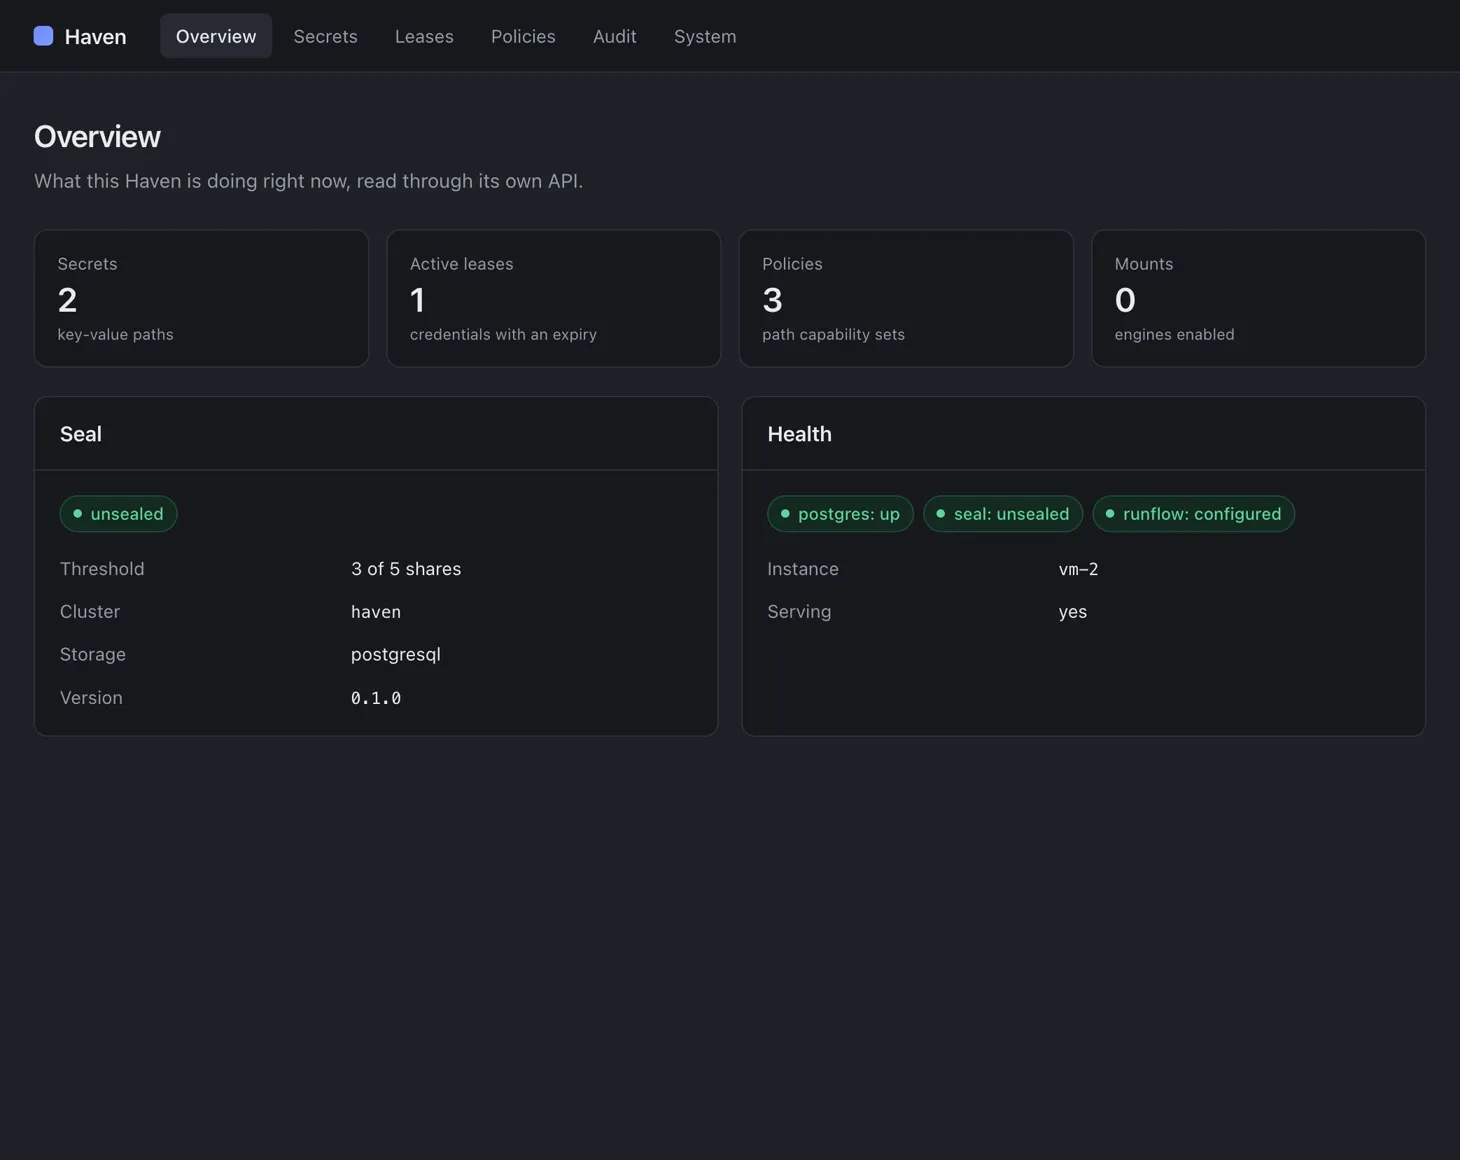Click the Haven logo icon

(x=43, y=36)
